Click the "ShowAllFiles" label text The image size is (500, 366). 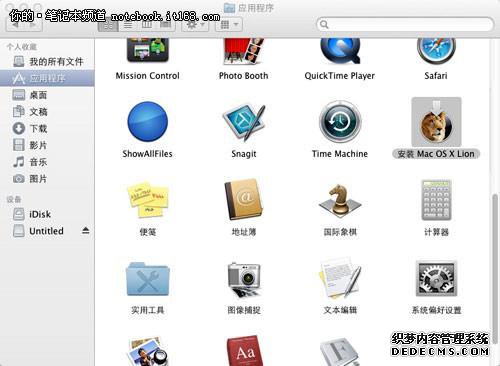click(x=147, y=154)
